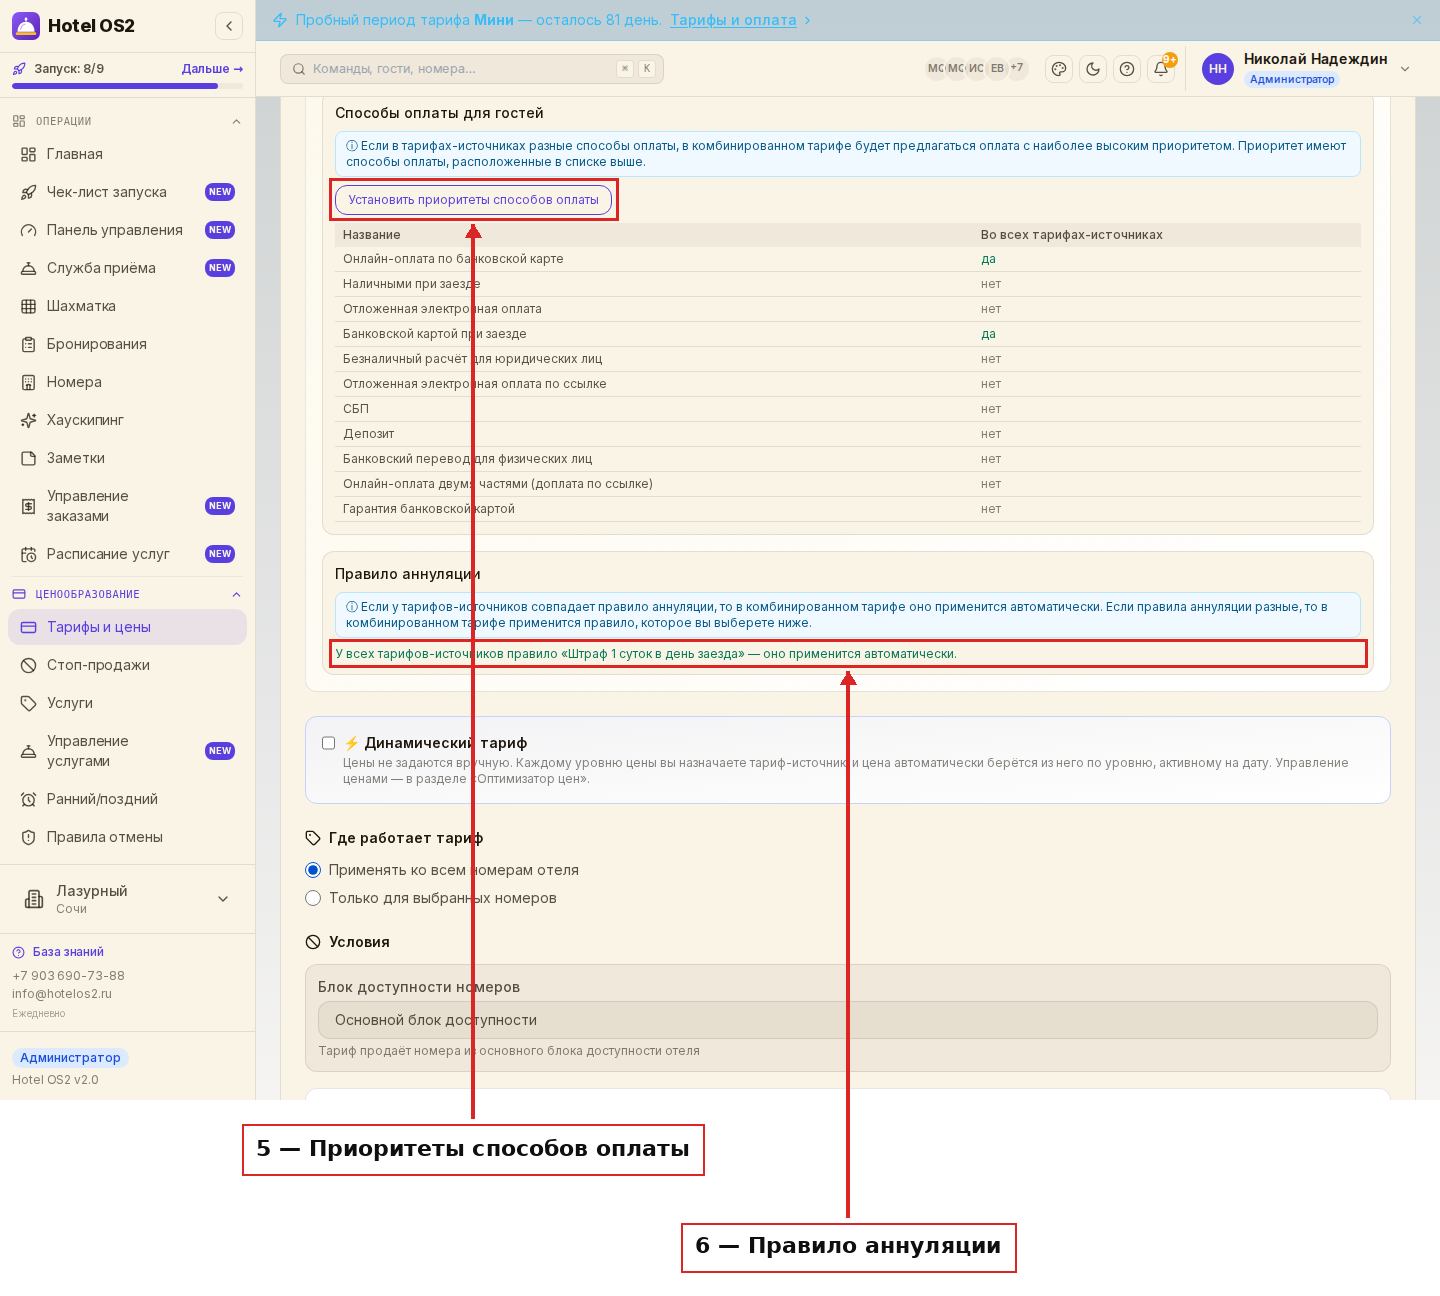Collapse the Операции sidebar section
Image resolution: width=1440 pixels, height=1296 pixels.
(236, 122)
